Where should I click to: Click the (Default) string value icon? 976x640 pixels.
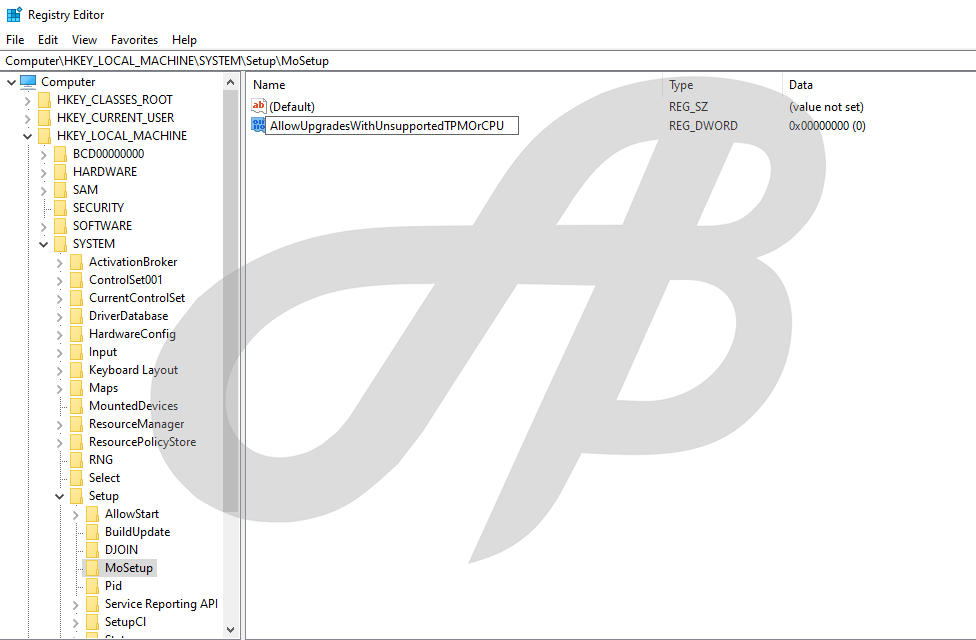(258, 106)
